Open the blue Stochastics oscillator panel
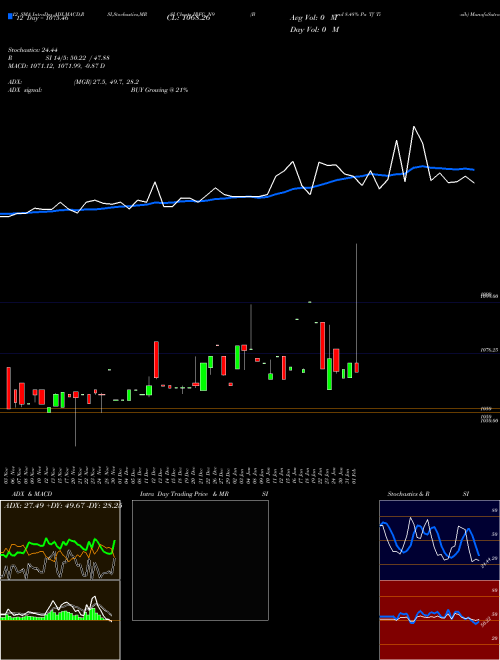The width and height of the screenshot is (500, 660). click(439, 540)
